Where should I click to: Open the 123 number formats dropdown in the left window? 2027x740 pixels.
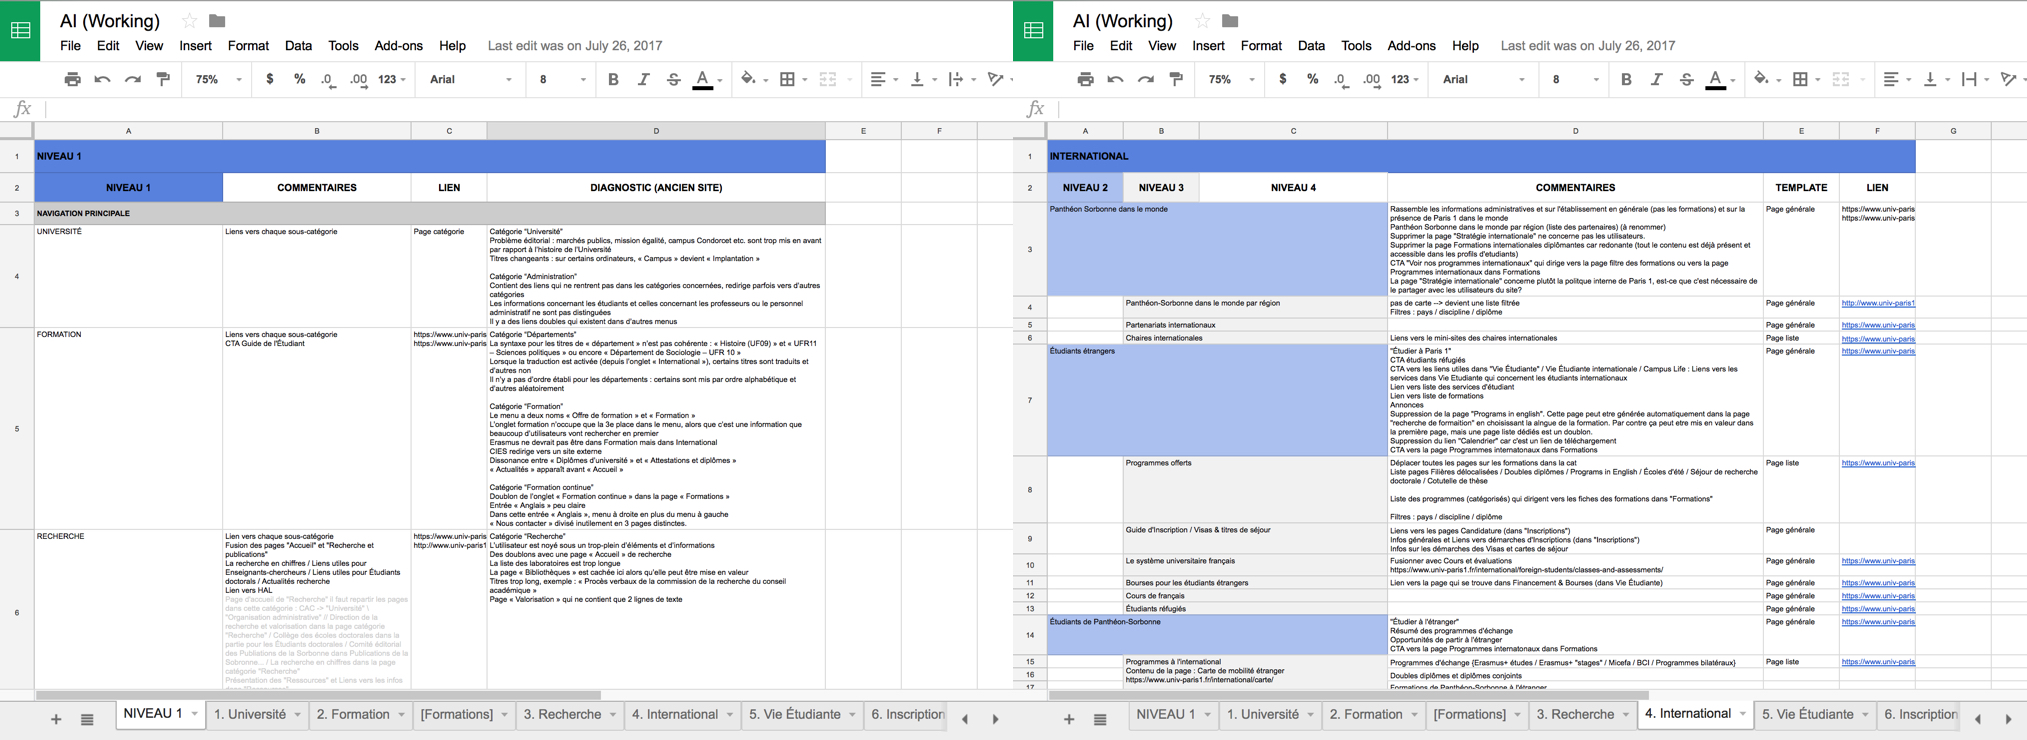(392, 79)
